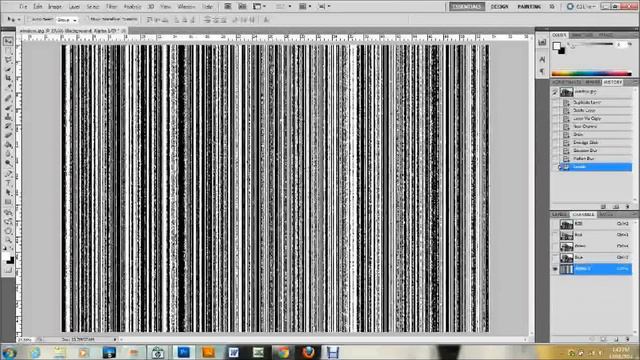
Task: Open the History panel options menu
Action: pos(635,82)
